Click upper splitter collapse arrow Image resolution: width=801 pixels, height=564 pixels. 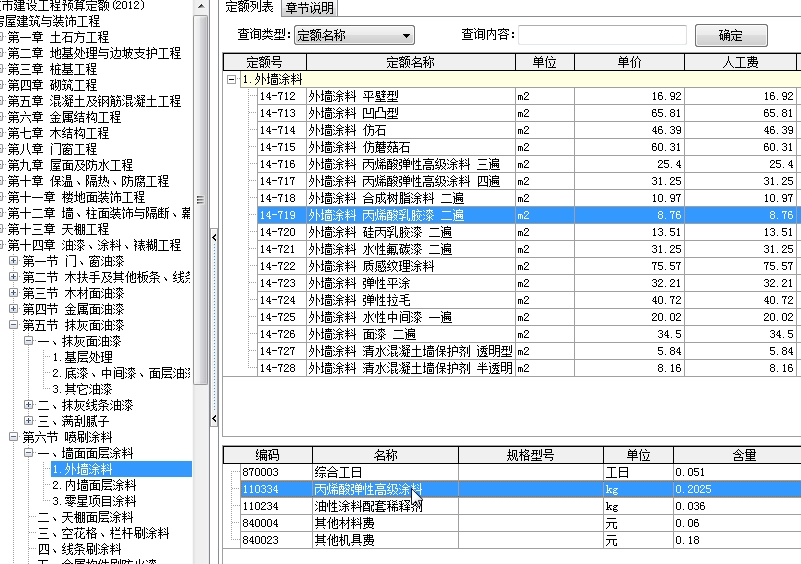[x=214, y=237]
